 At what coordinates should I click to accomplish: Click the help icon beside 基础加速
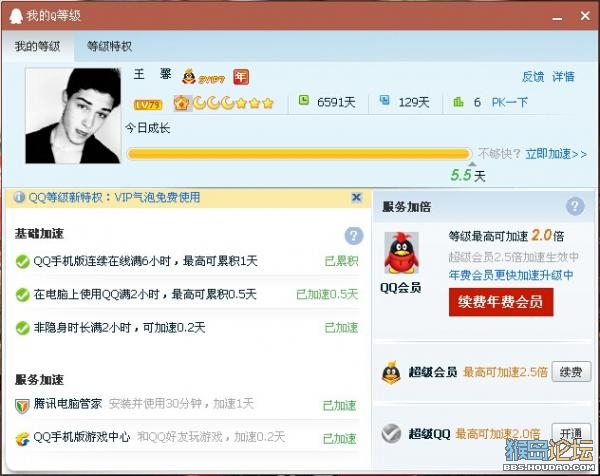click(x=354, y=236)
